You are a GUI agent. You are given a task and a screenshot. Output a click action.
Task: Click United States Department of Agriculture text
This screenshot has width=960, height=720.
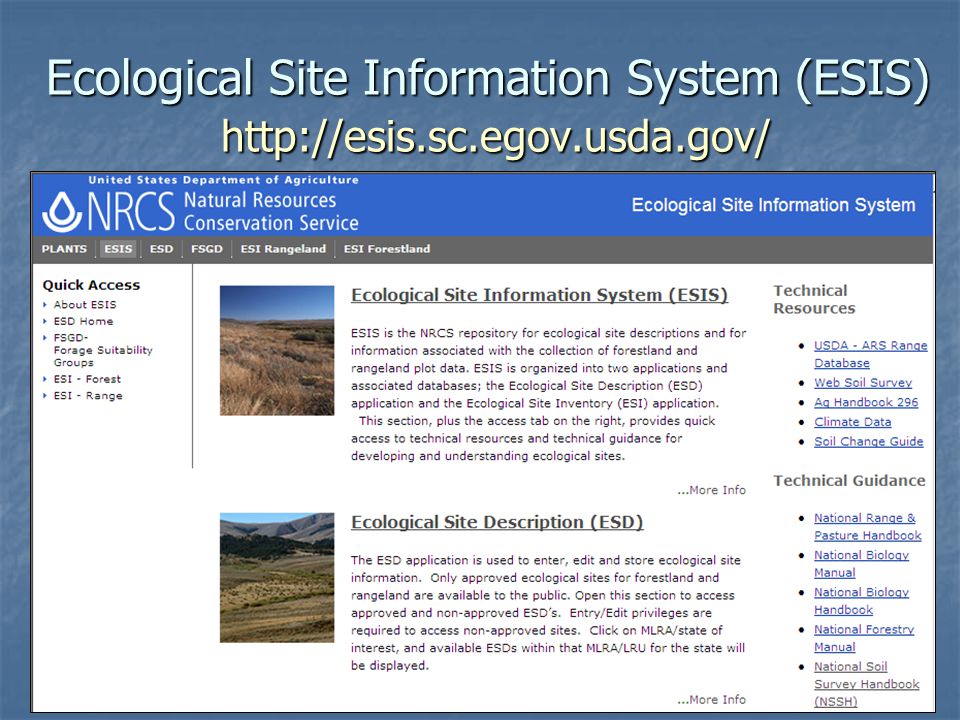coord(223,180)
